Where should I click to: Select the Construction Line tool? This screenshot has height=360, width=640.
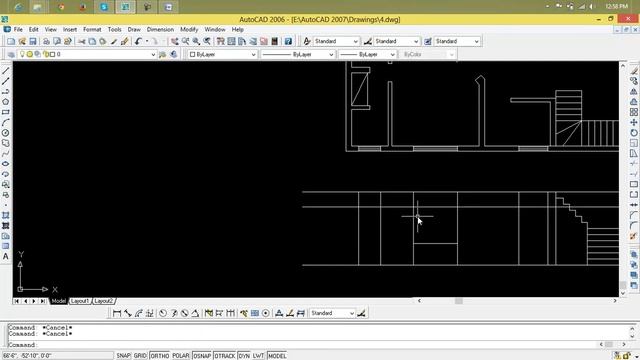point(6,81)
